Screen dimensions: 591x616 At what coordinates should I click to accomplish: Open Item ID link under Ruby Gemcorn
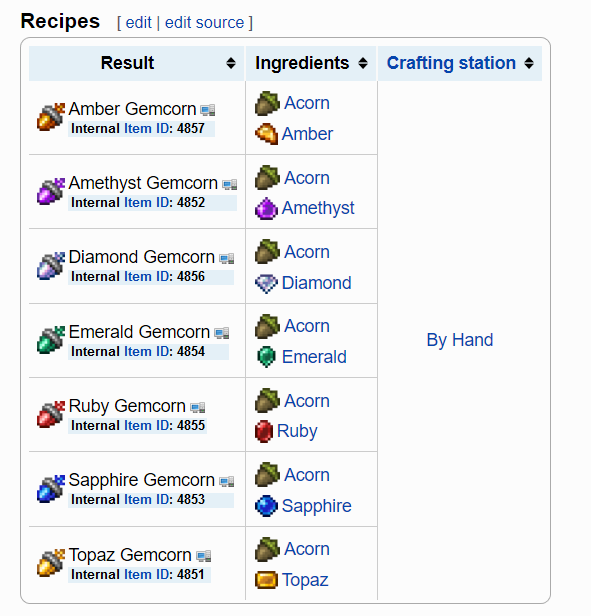147,425
